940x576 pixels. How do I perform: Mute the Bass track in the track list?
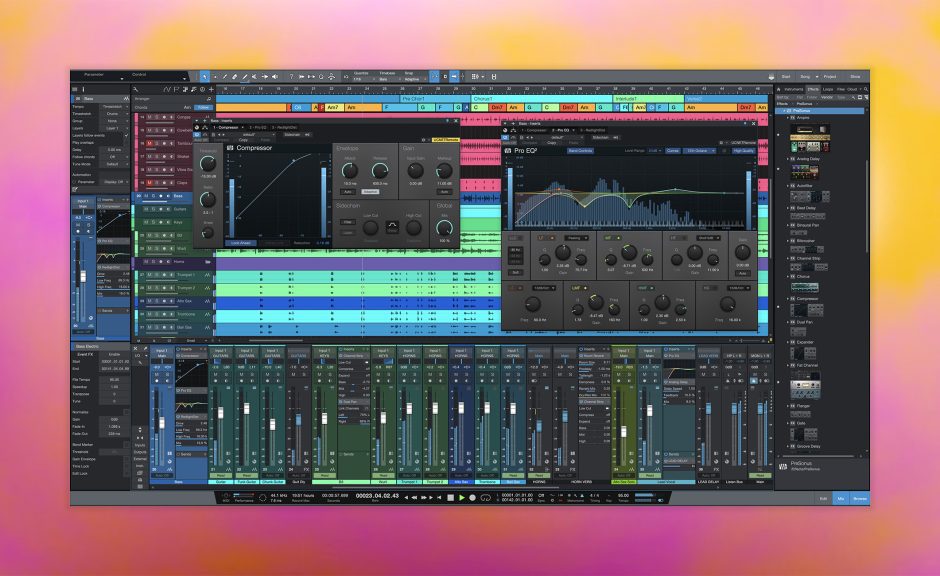pyautogui.click(x=145, y=196)
